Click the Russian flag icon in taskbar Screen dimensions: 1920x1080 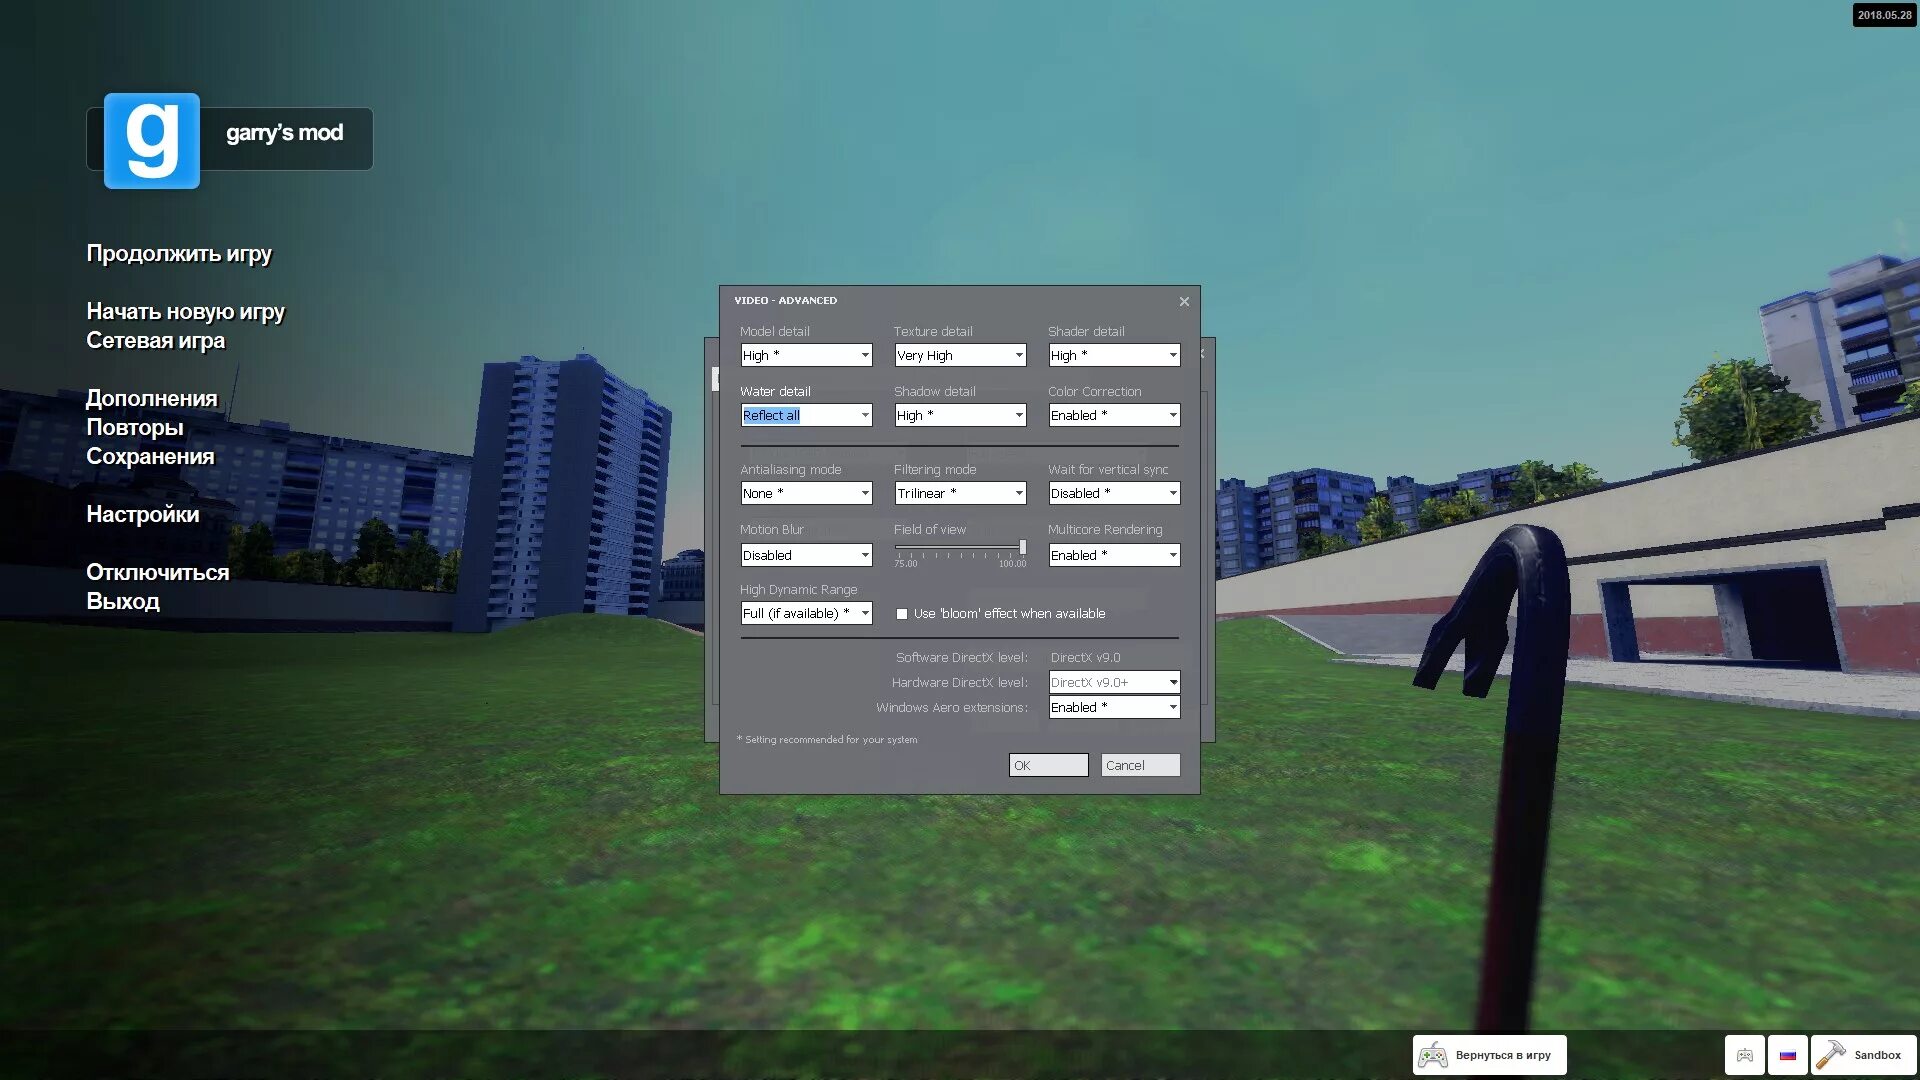(1787, 1054)
